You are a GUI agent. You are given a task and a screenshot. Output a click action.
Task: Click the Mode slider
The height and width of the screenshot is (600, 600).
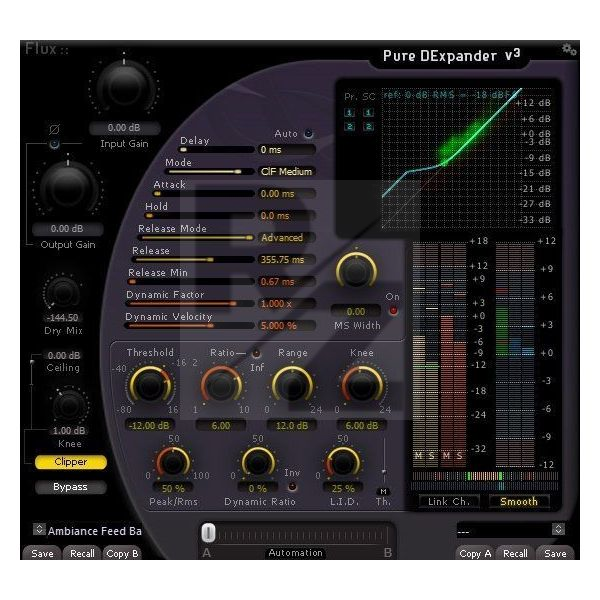[x=210, y=171]
